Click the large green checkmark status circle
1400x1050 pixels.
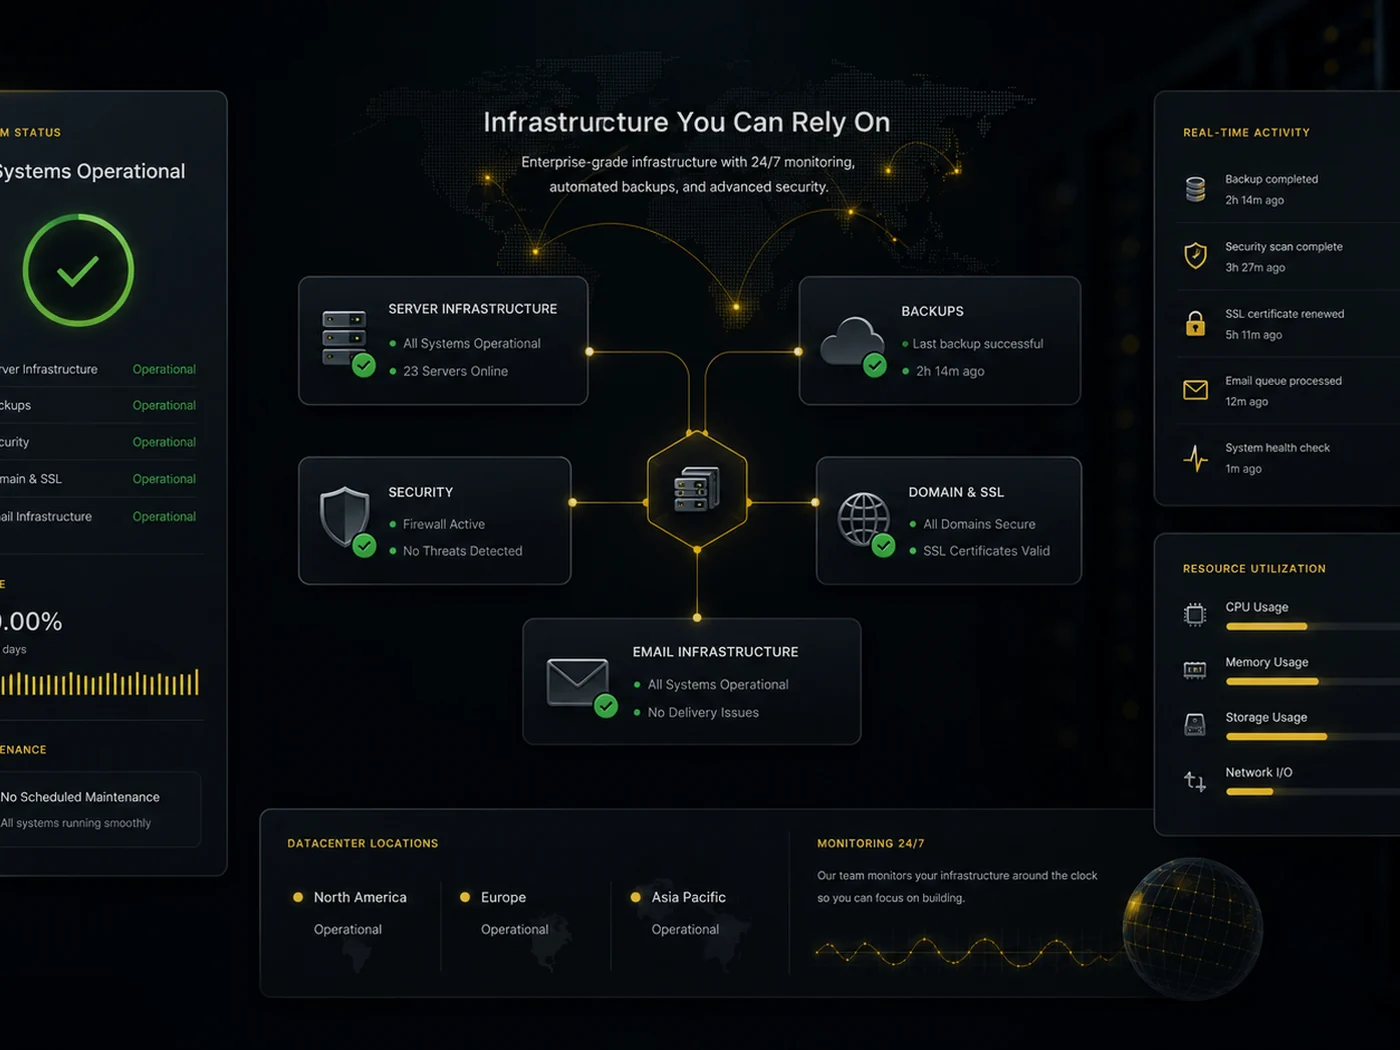tap(78, 270)
